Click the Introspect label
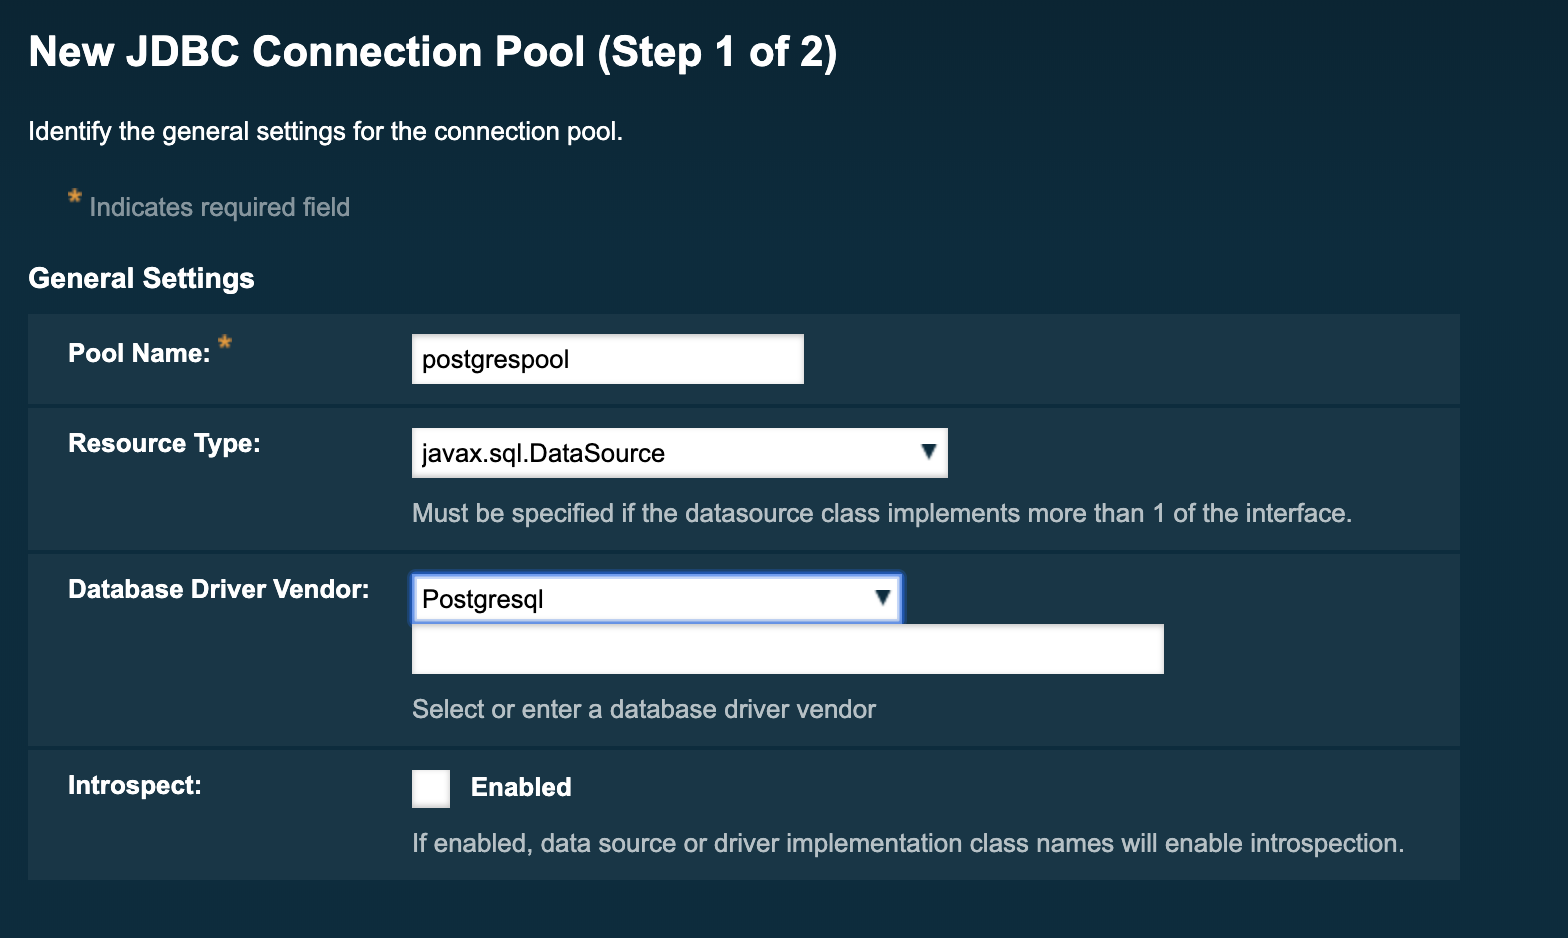The image size is (1568, 938). point(135,785)
